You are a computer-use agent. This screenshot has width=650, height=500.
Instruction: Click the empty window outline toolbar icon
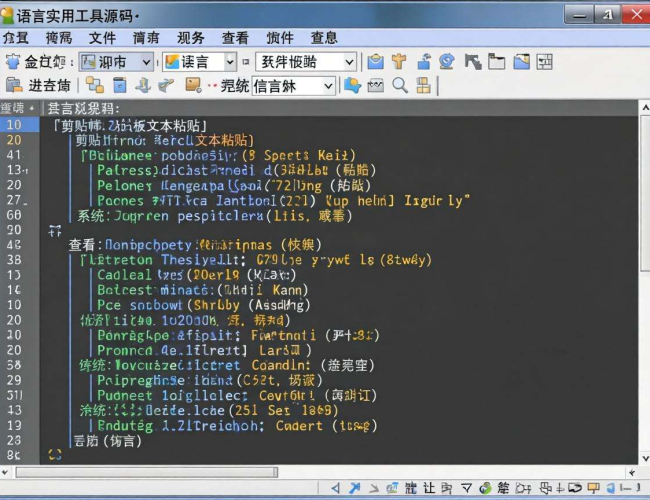pos(496,62)
